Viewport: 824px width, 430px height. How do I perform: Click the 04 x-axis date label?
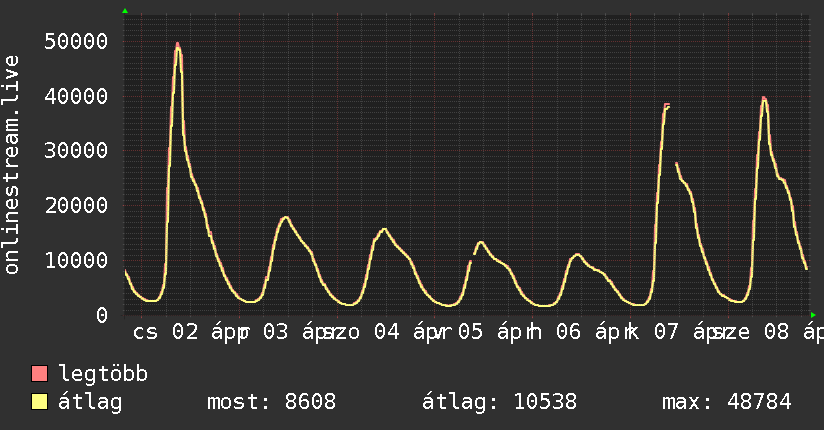(387, 332)
